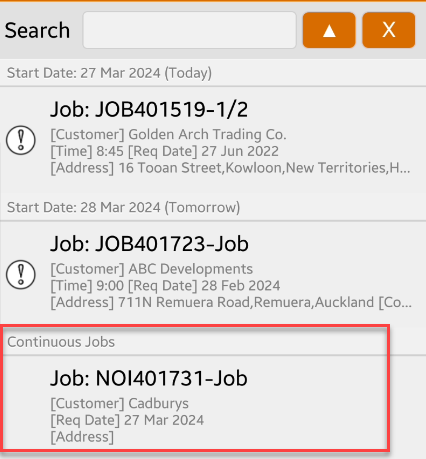The height and width of the screenshot is (459, 426).
Task: Click the orange up-arrow triangle button
Action: 329,30
